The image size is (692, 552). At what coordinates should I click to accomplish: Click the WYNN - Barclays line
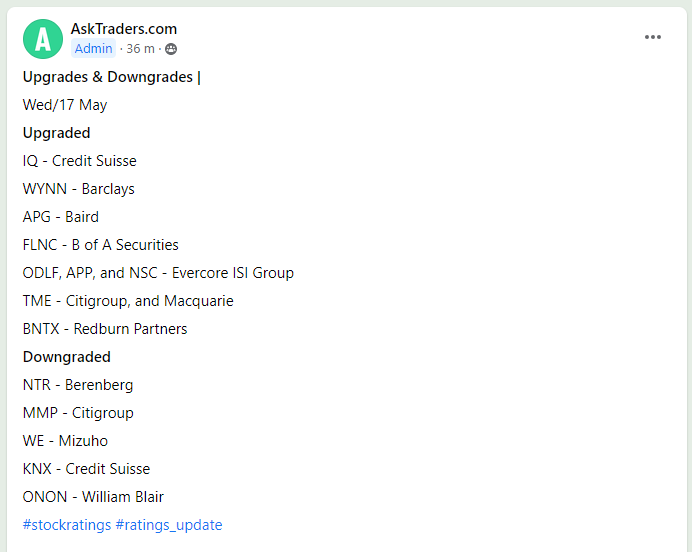click(x=79, y=189)
